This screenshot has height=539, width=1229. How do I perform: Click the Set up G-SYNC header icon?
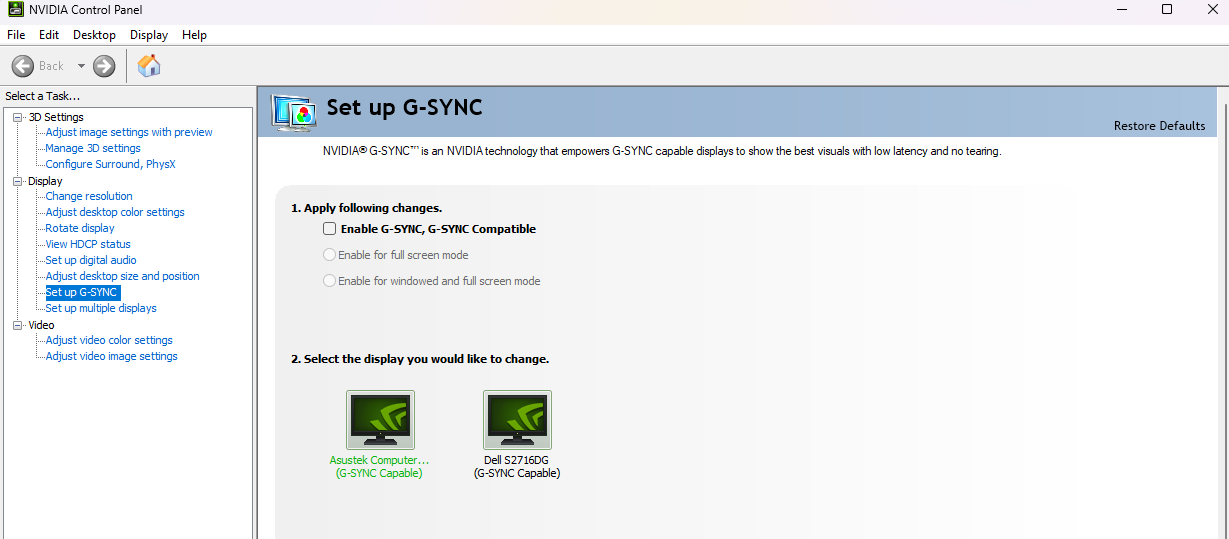[x=294, y=112]
